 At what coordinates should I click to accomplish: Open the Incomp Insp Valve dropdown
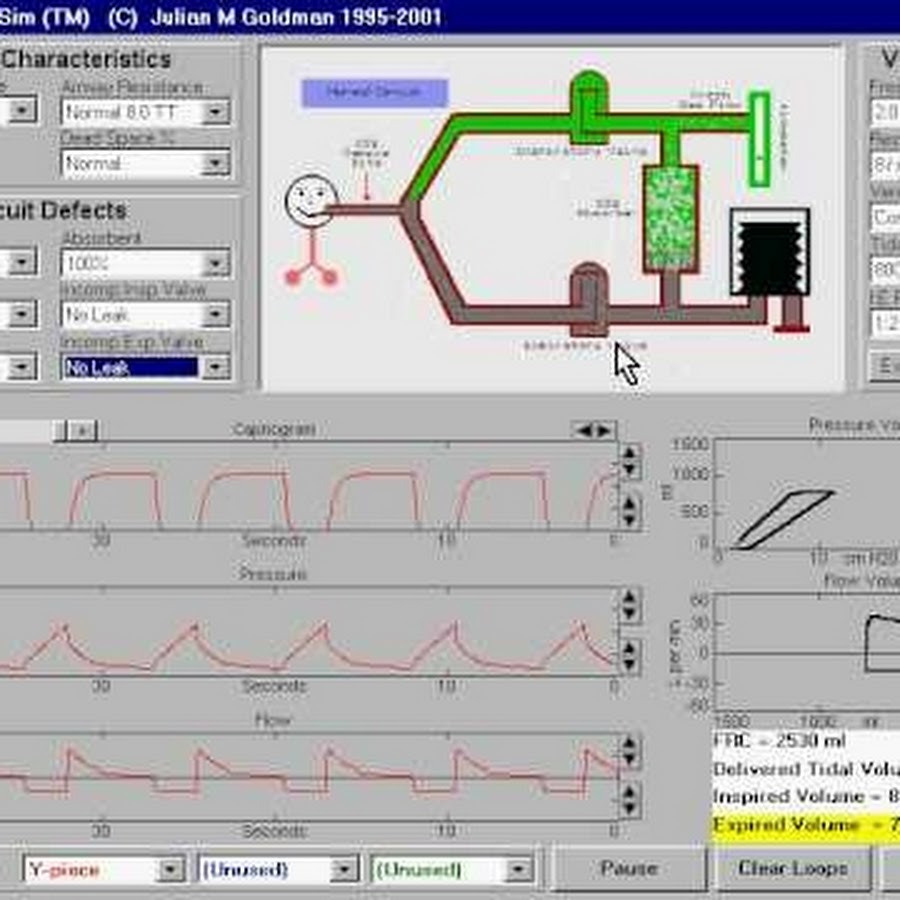tap(216, 316)
